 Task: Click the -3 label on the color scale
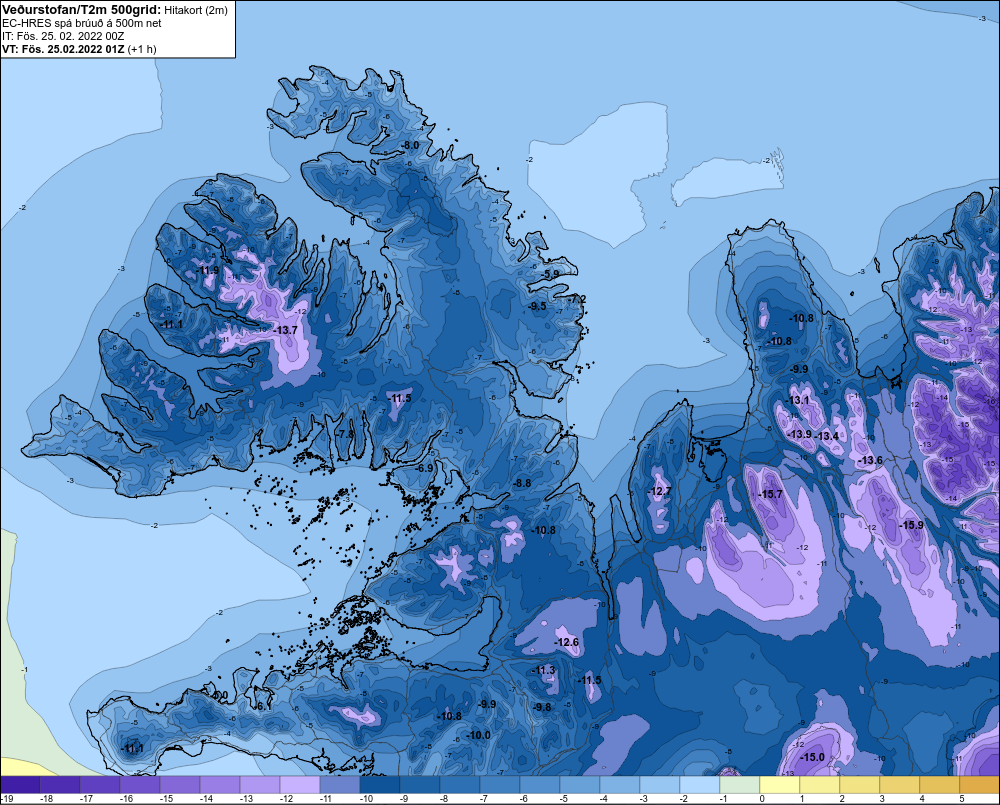pyautogui.click(x=643, y=799)
